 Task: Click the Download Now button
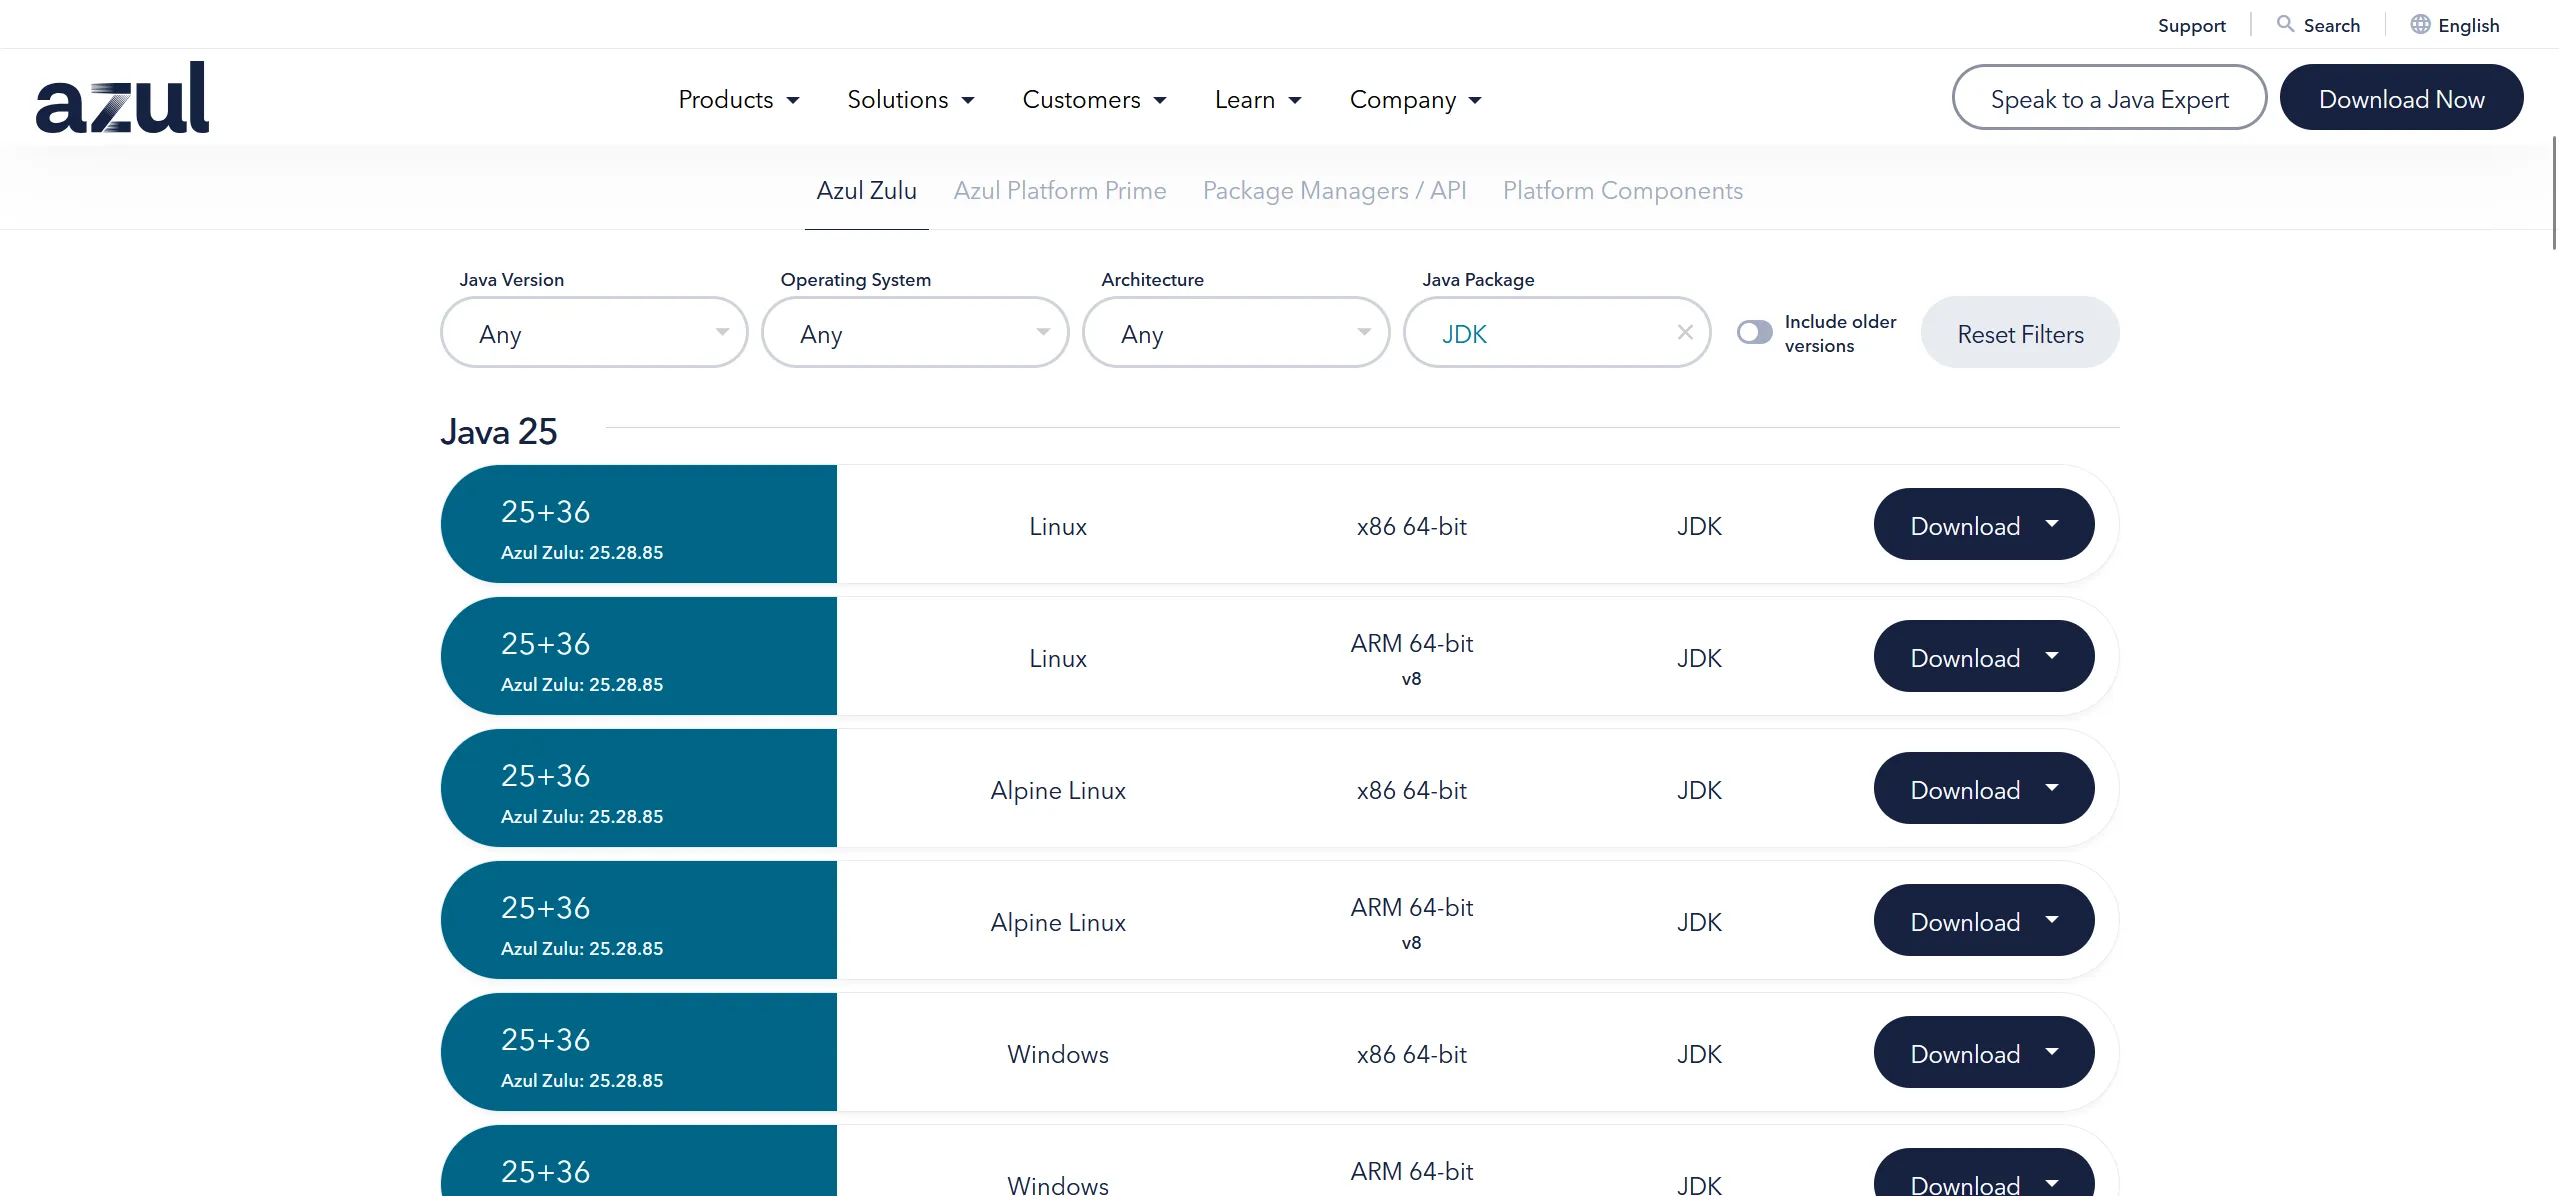2401,98
